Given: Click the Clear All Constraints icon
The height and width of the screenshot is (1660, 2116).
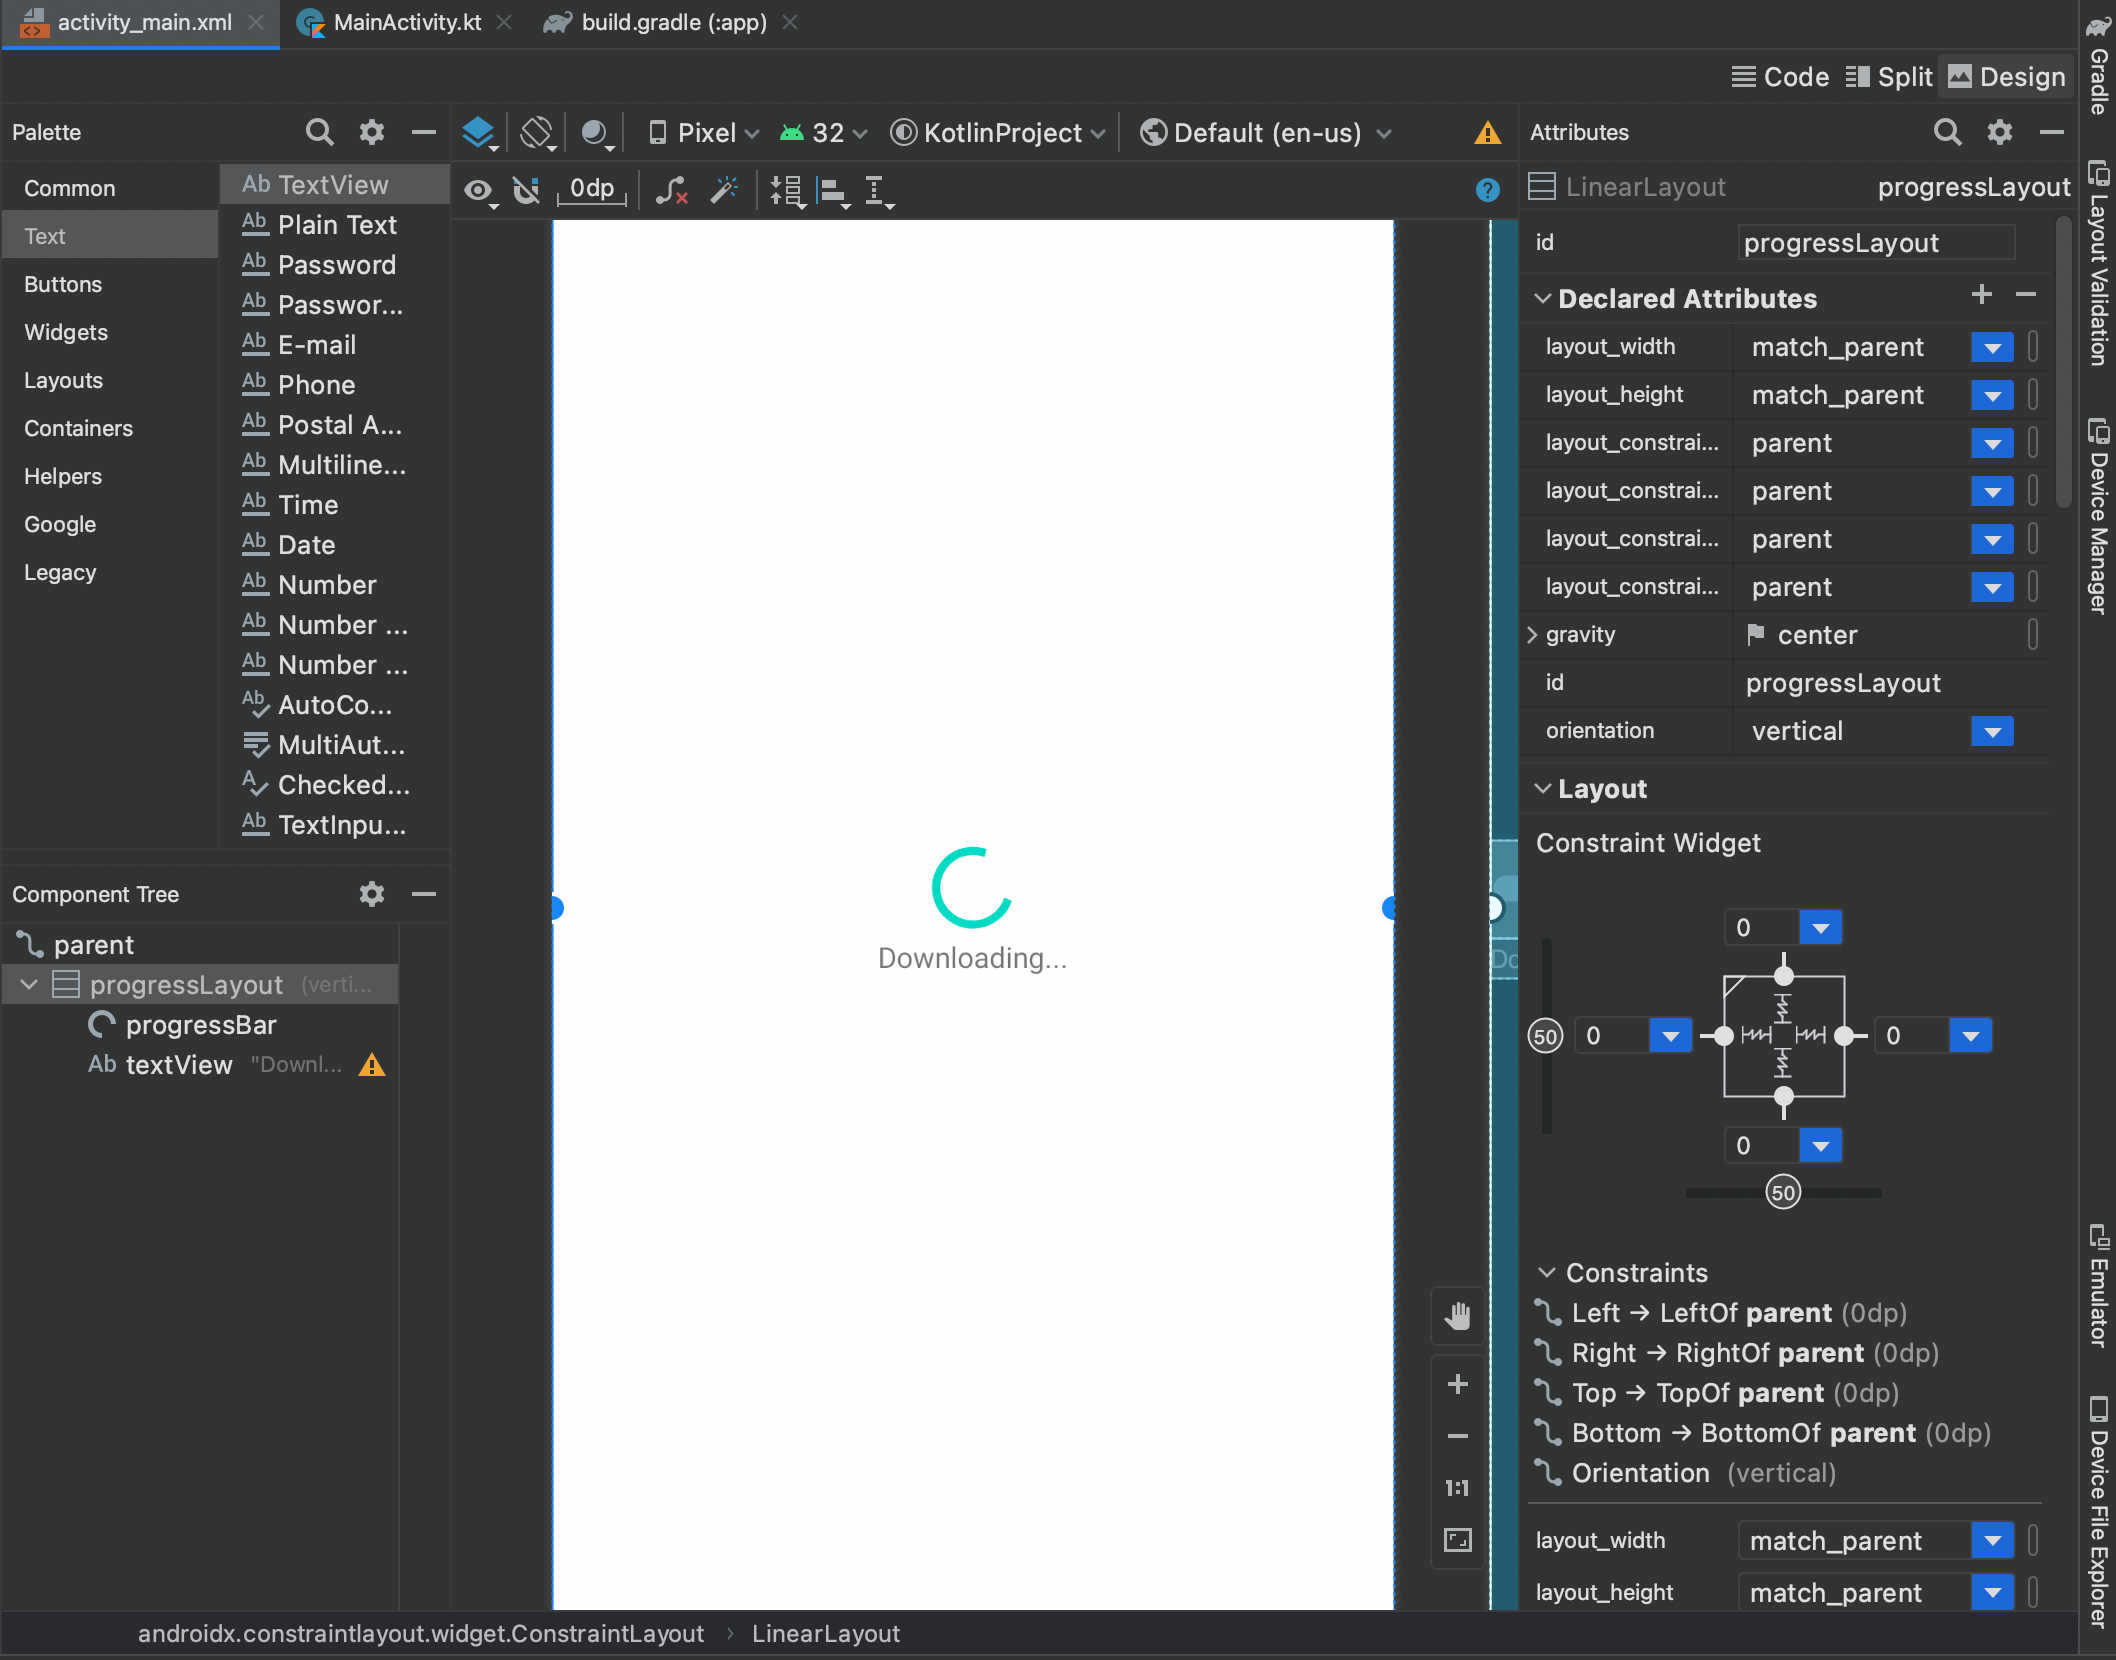Looking at the screenshot, I should 671,189.
